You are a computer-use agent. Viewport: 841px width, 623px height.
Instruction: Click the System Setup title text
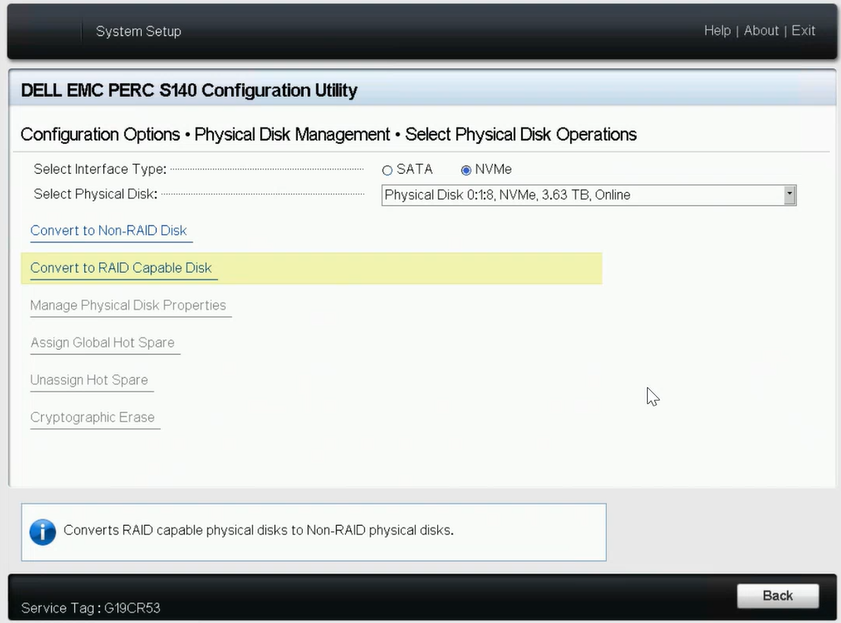[x=138, y=31]
